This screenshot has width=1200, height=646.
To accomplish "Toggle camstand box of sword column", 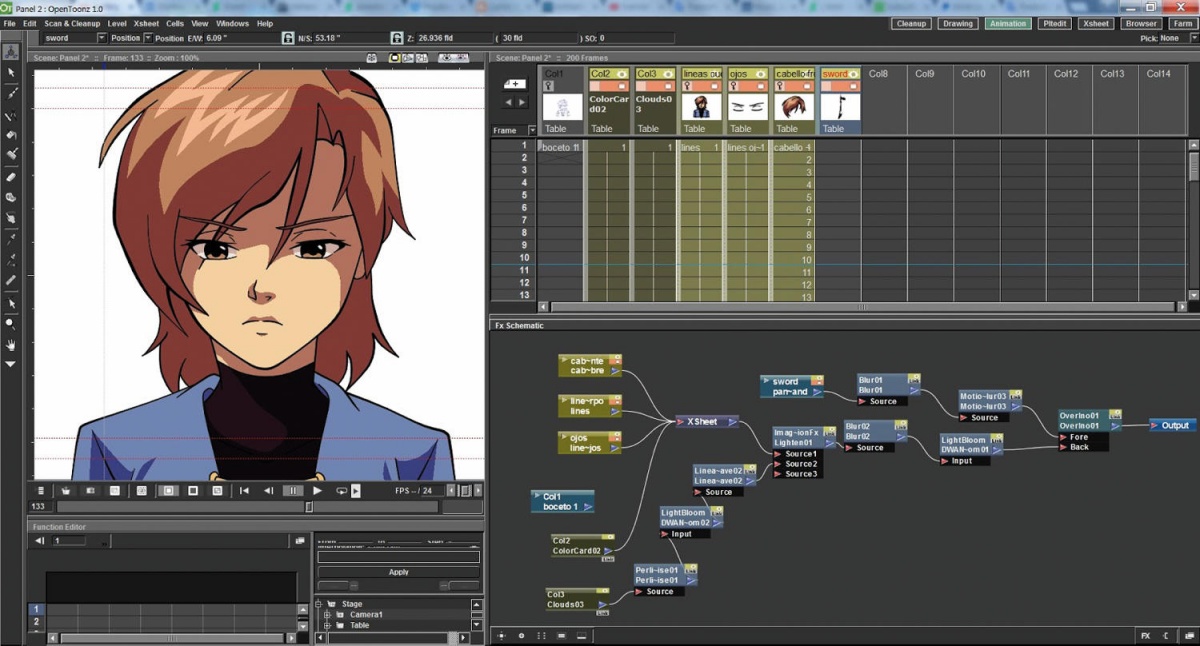I will coord(854,86).
